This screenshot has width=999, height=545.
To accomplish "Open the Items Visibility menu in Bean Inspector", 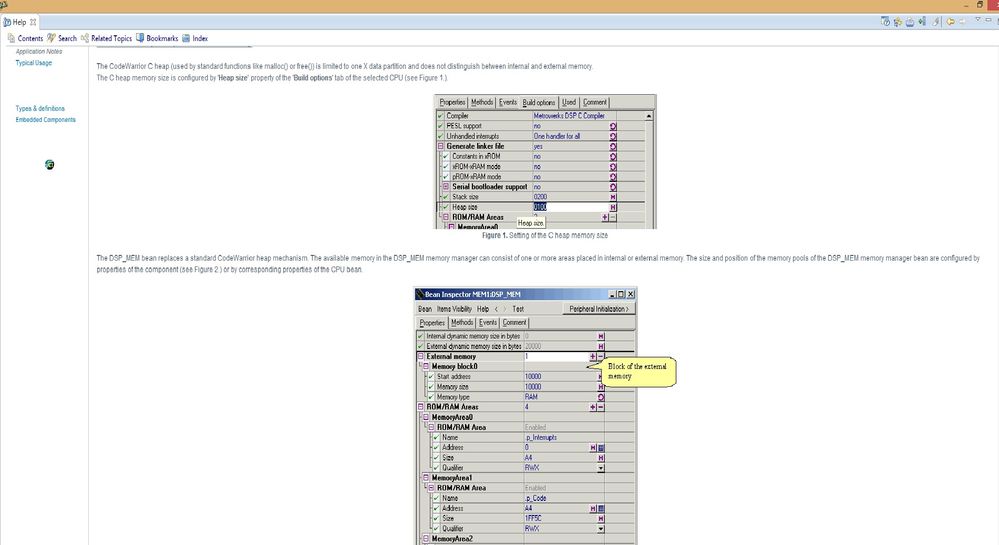I will point(454,309).
